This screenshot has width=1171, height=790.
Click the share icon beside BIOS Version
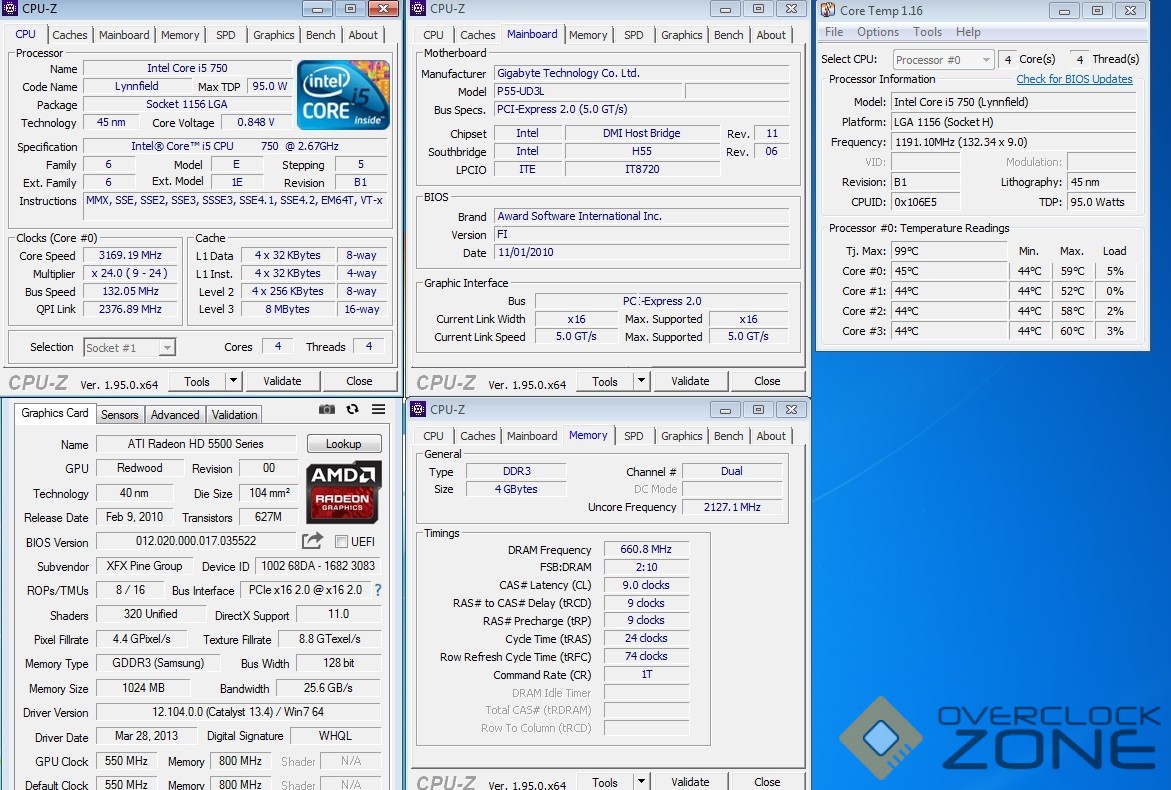point(313,541)
